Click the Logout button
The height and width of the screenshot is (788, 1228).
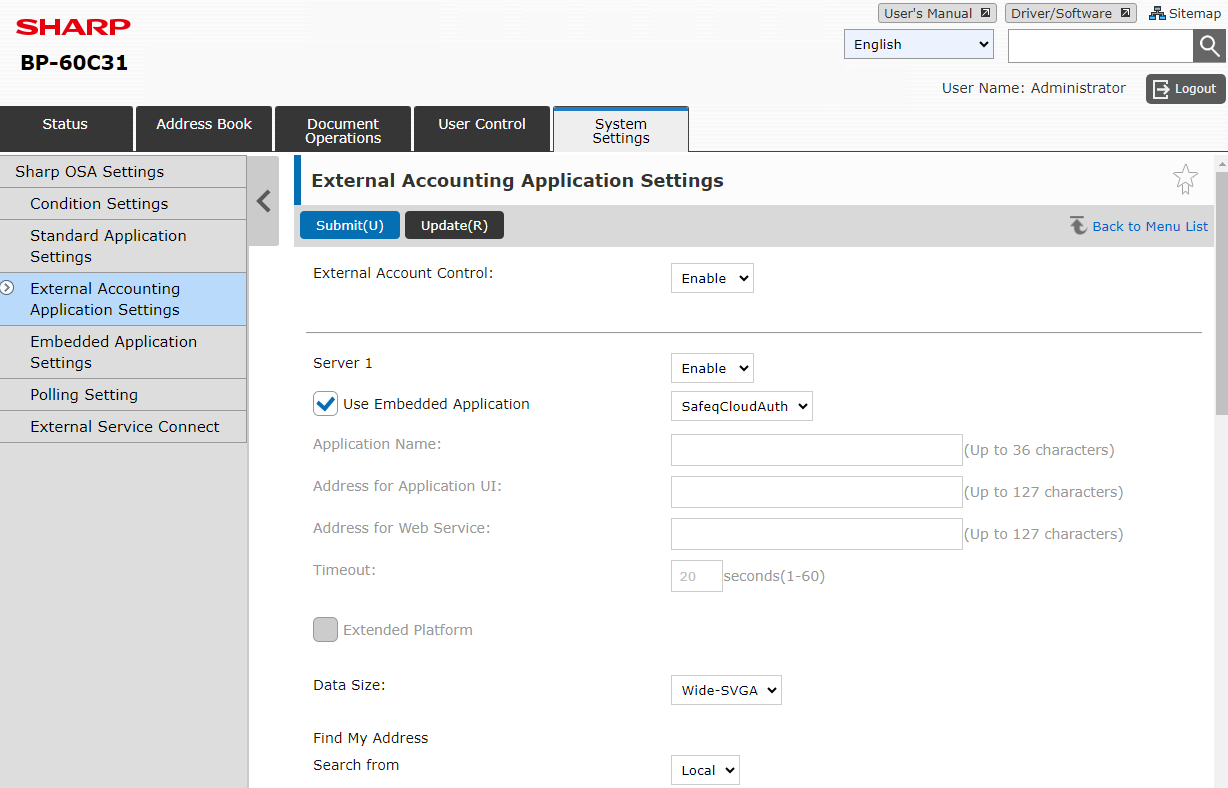(1185, 89)
